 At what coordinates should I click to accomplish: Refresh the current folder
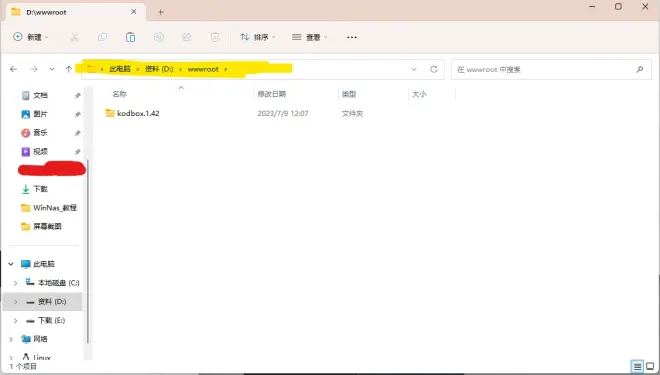click(x=434, y=69)
